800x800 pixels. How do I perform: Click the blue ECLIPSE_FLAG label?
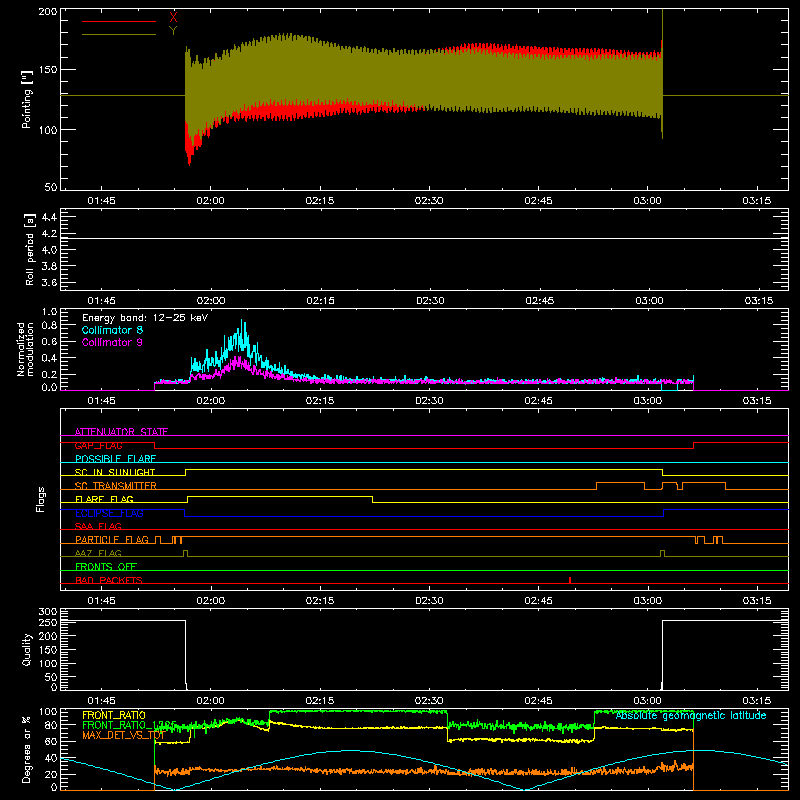pyautogui.click(x=109, y=513)
